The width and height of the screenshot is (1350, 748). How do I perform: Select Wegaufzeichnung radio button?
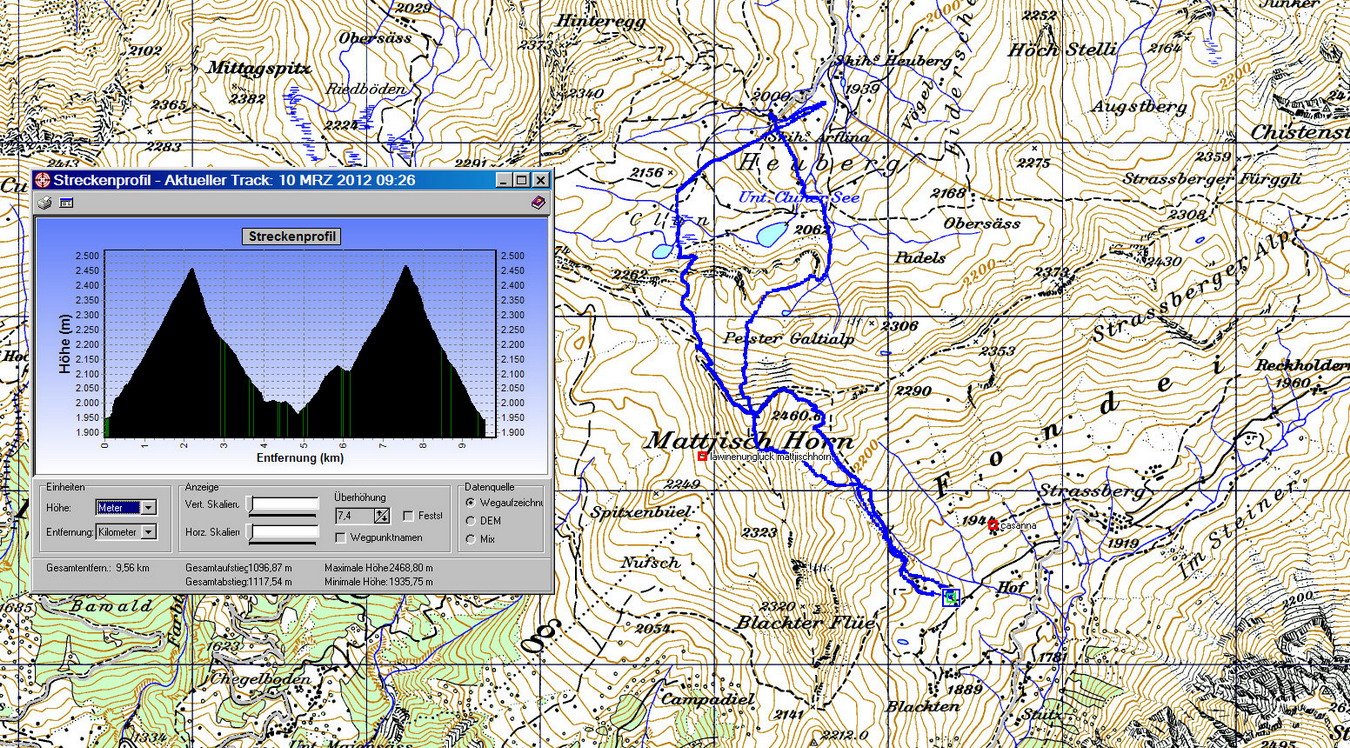pyautogui.click(x=471, y=503)
